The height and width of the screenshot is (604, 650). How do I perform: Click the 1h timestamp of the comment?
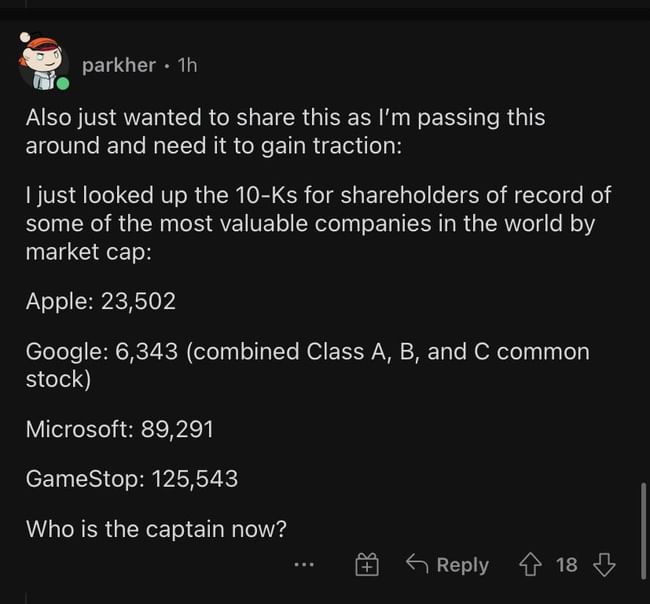pos(187,65)
